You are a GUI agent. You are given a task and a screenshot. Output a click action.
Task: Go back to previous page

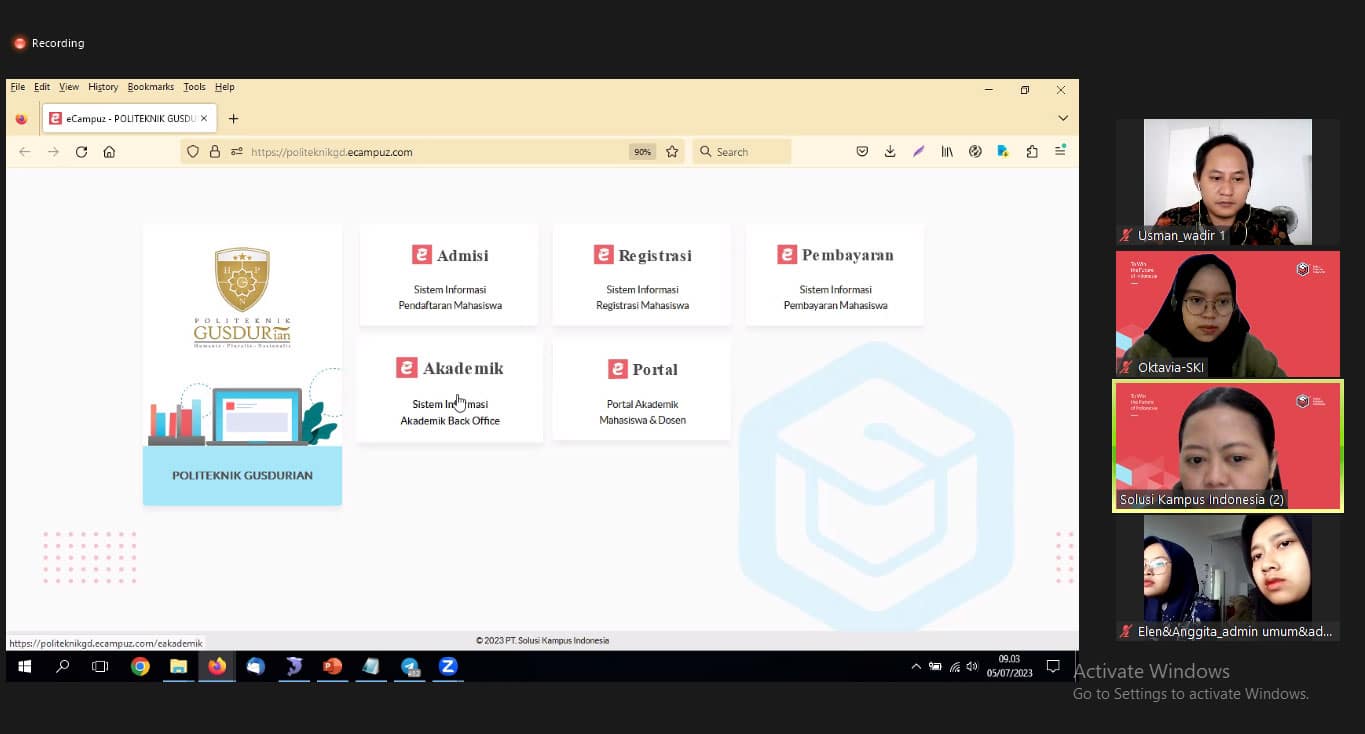[25, 152]
